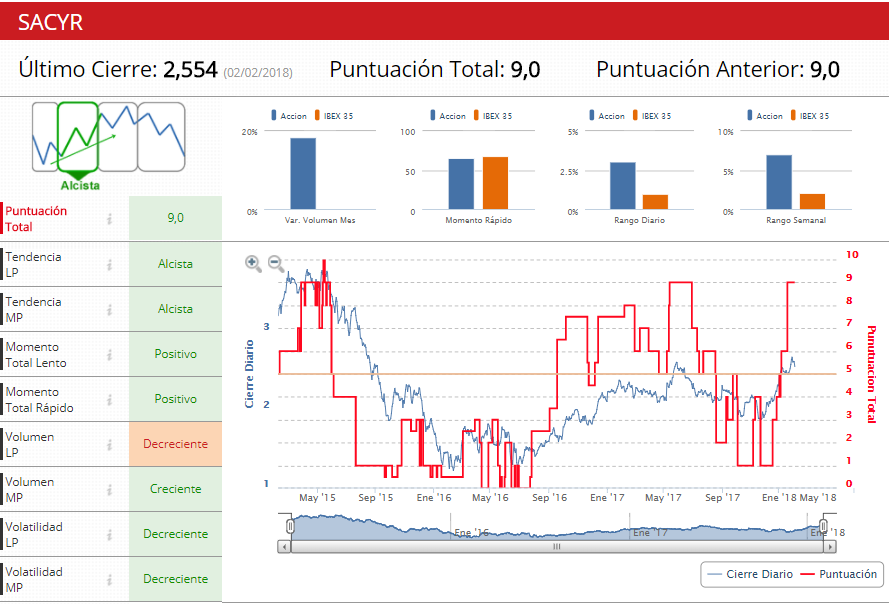Click Decreciente value for Volatilidad MP
The width and height of the screenshot is (891, 604).
(x=176, y=579)
